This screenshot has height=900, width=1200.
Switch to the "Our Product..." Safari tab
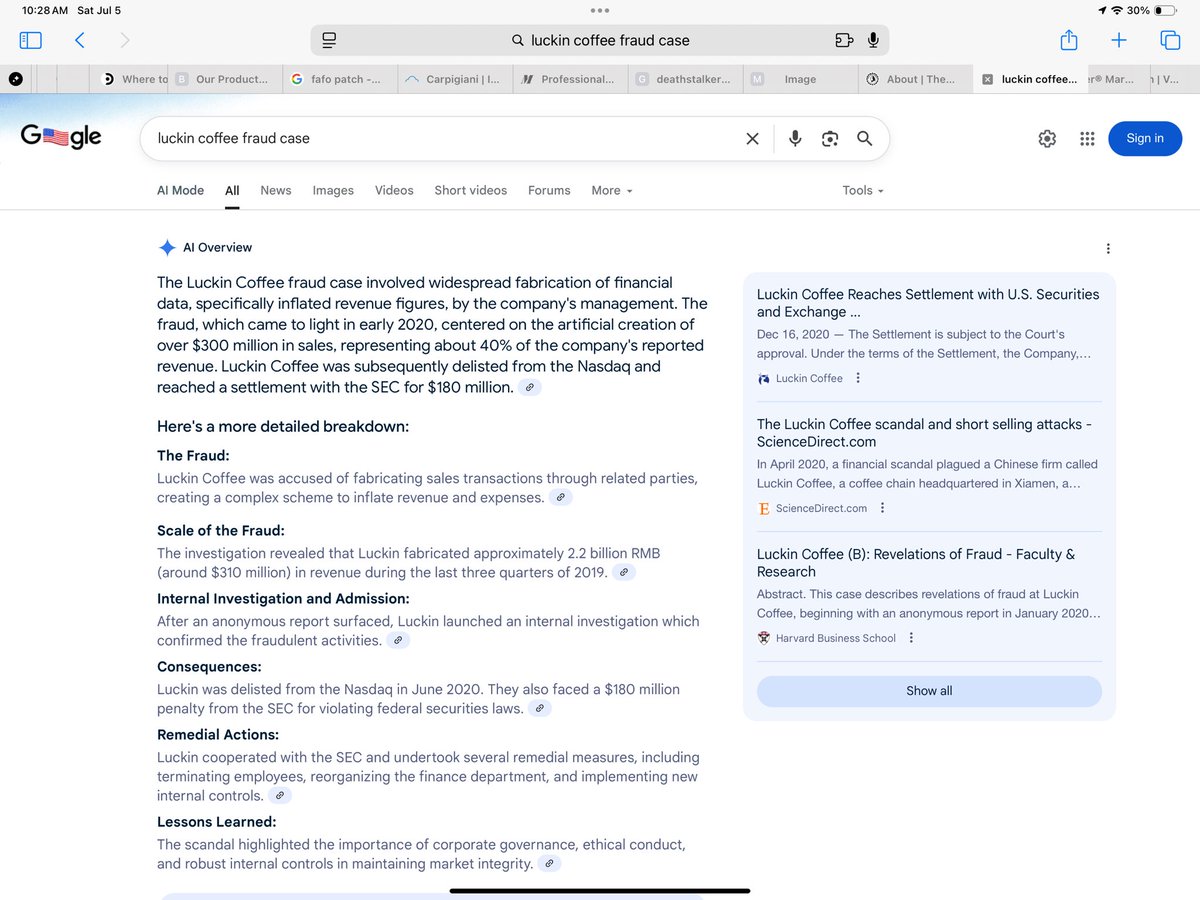pyautogui.click(x=225, y=79)
